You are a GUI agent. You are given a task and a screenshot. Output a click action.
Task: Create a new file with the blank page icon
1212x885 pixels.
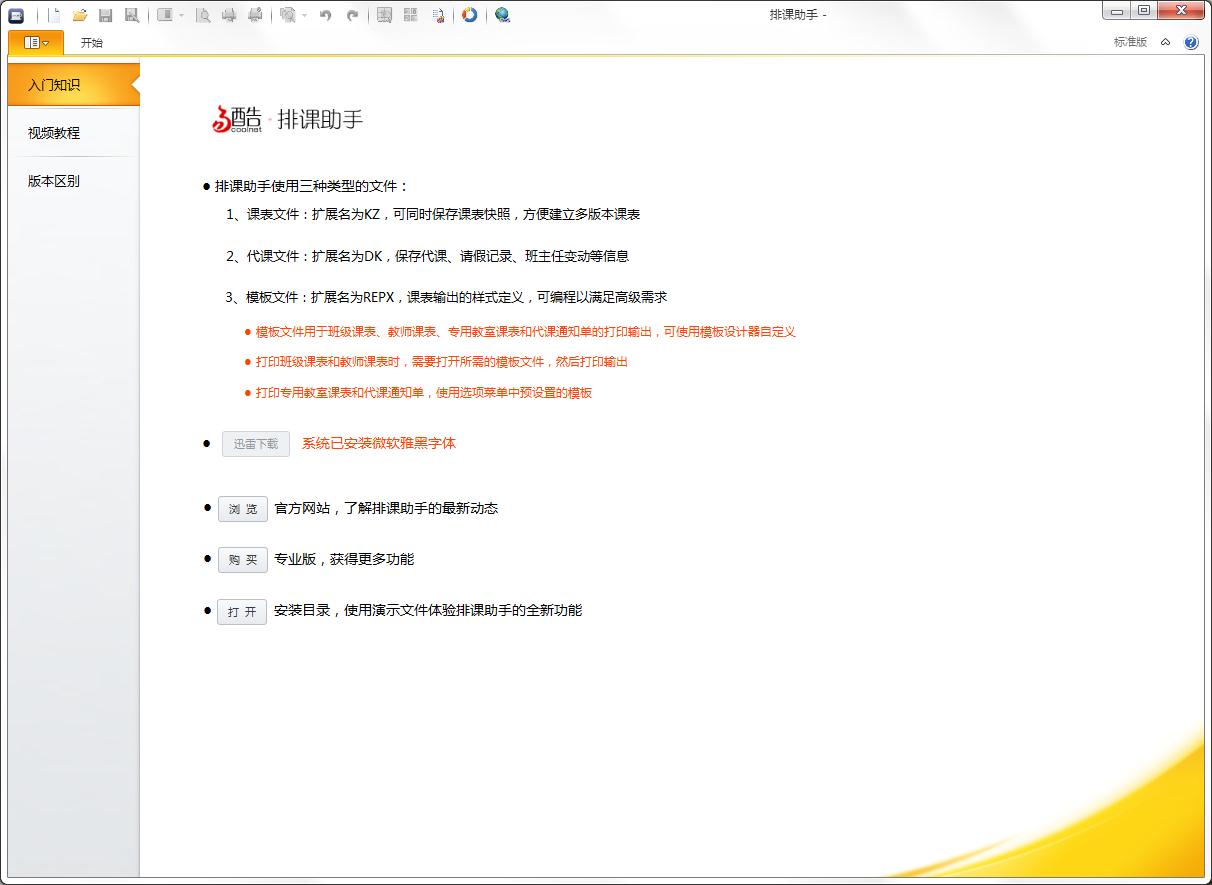tap(54, 15)
